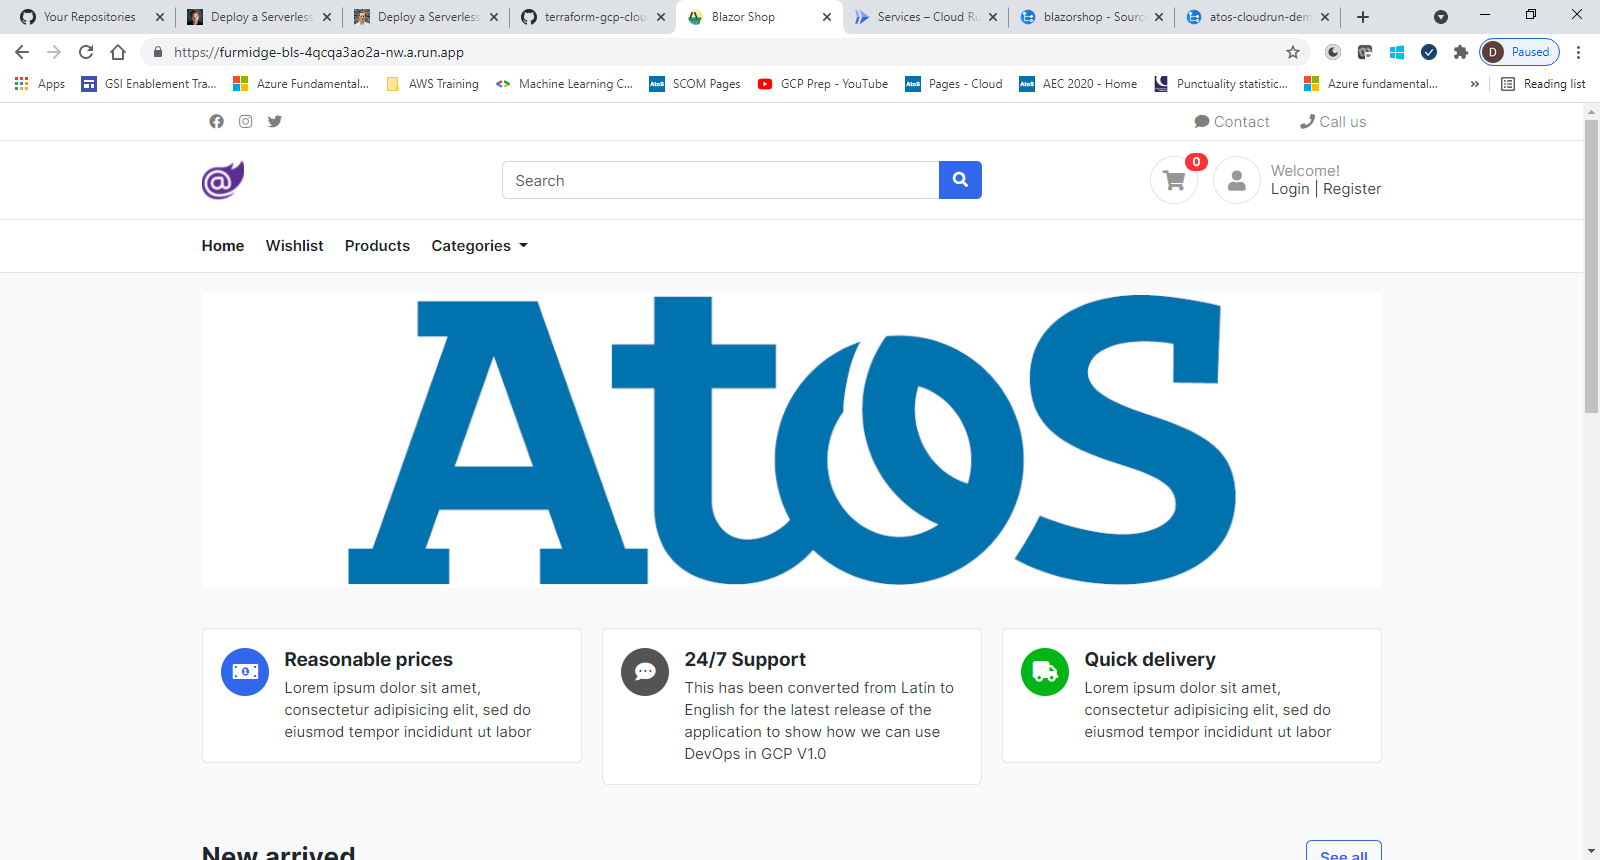Switch to the terraform-gcp-cloud tab
Viewport: 1600px width, 860px height.
pos(595,17)
